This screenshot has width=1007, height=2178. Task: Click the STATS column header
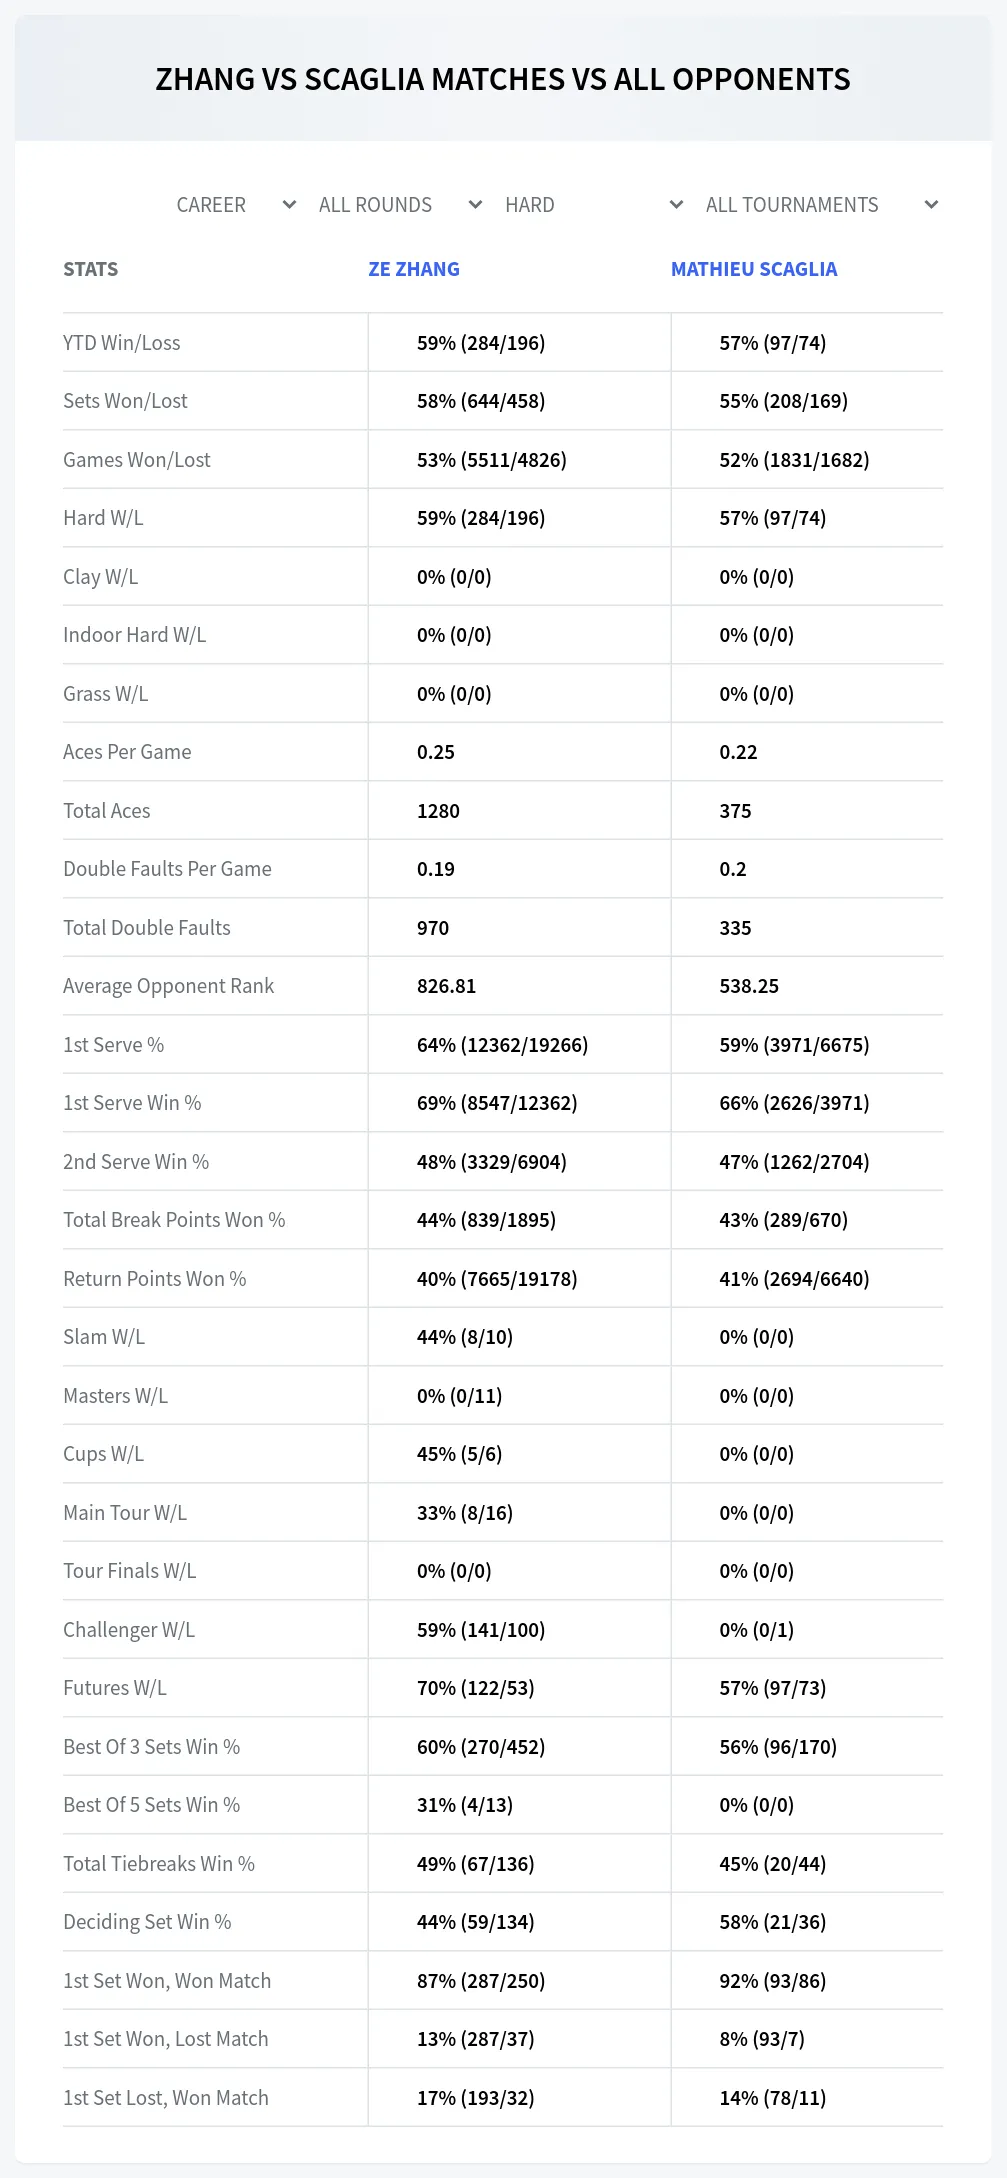[91, 269]
